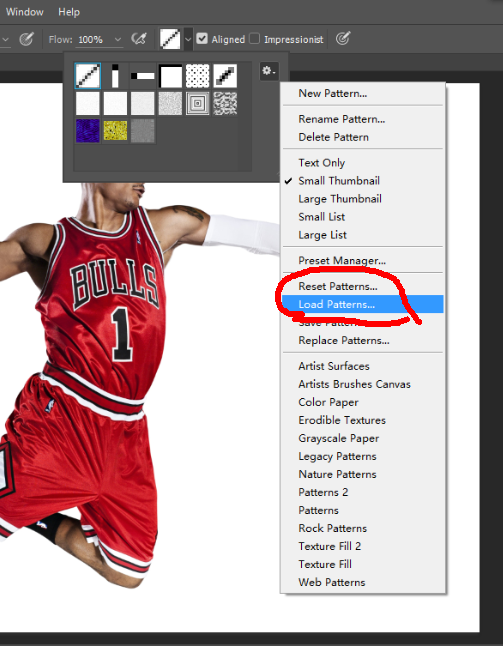Image resolution: width=503 pixels, height=646 pixels.
Task: Select the concentric squares pattern thumbnail
Action: click(x=198, y=103)
